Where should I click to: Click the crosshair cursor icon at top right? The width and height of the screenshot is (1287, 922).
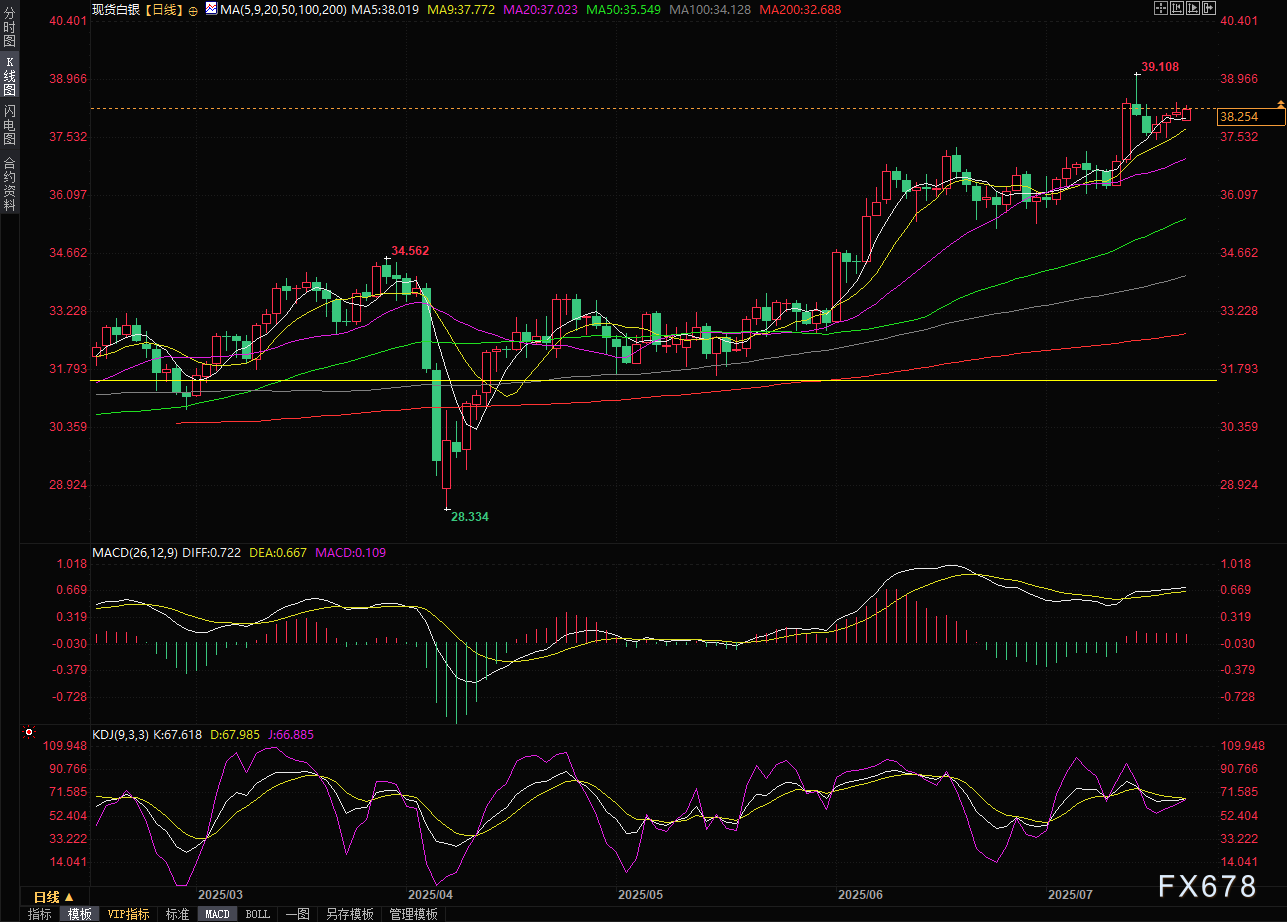pos(1160,8)
